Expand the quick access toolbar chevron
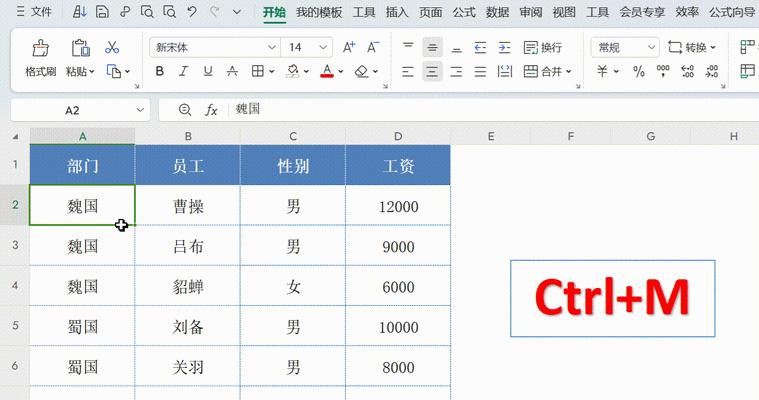 (x=237, y=12)
